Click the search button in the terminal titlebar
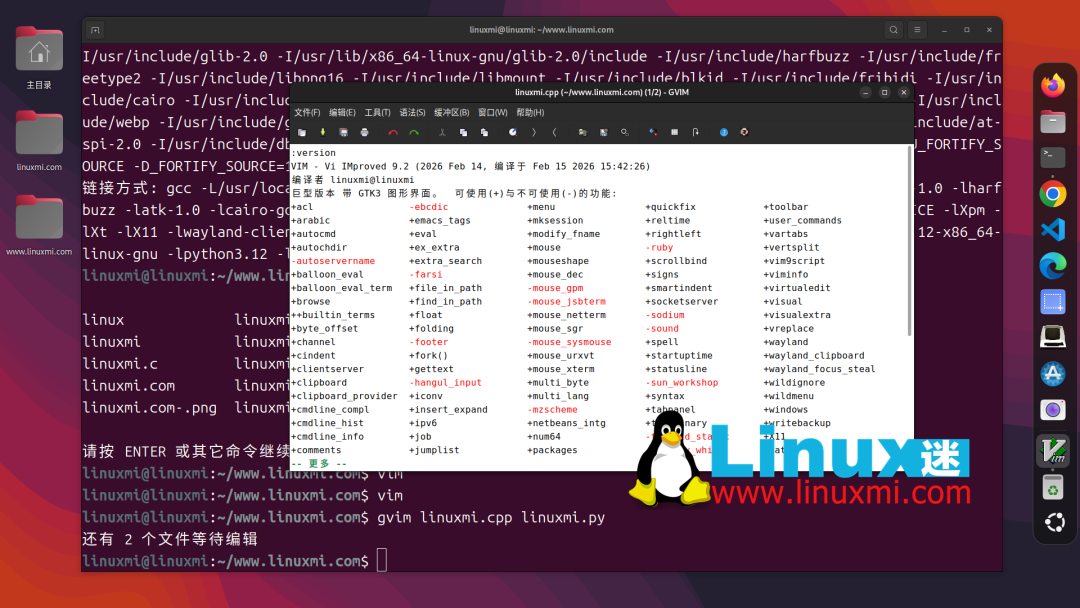 coord(893,30)
